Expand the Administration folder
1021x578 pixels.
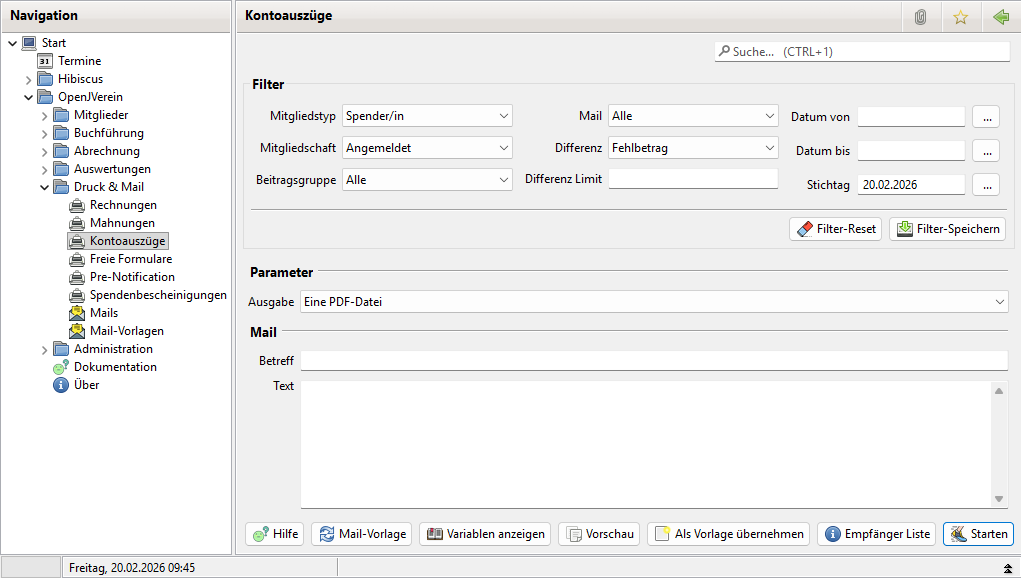44,349
